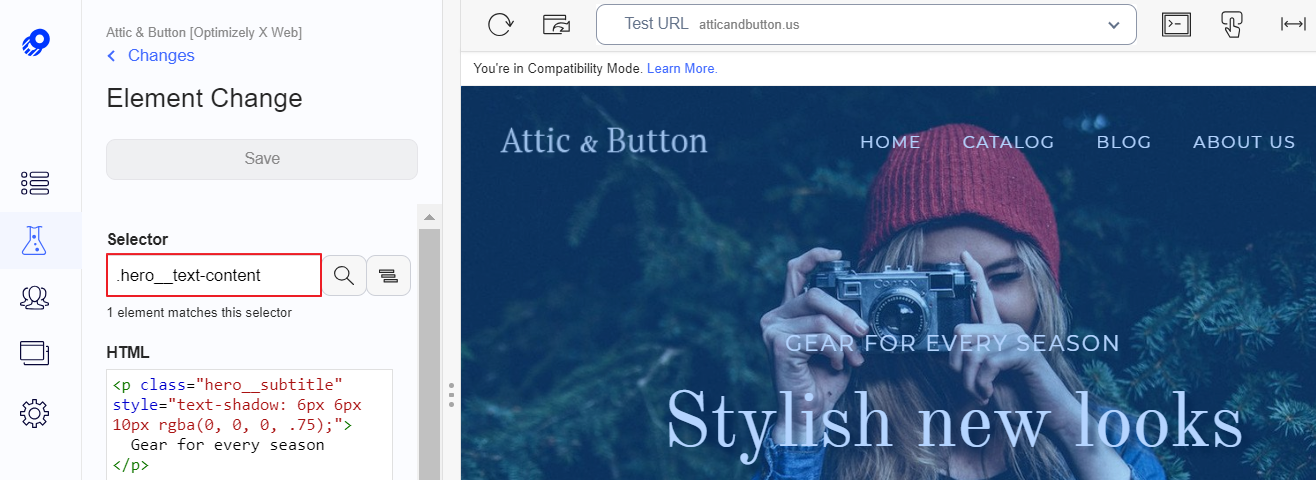Screen dimensions: 1316x480
Task: Click the 'atticandbutton.us' URL text
Action: [749, 25]
